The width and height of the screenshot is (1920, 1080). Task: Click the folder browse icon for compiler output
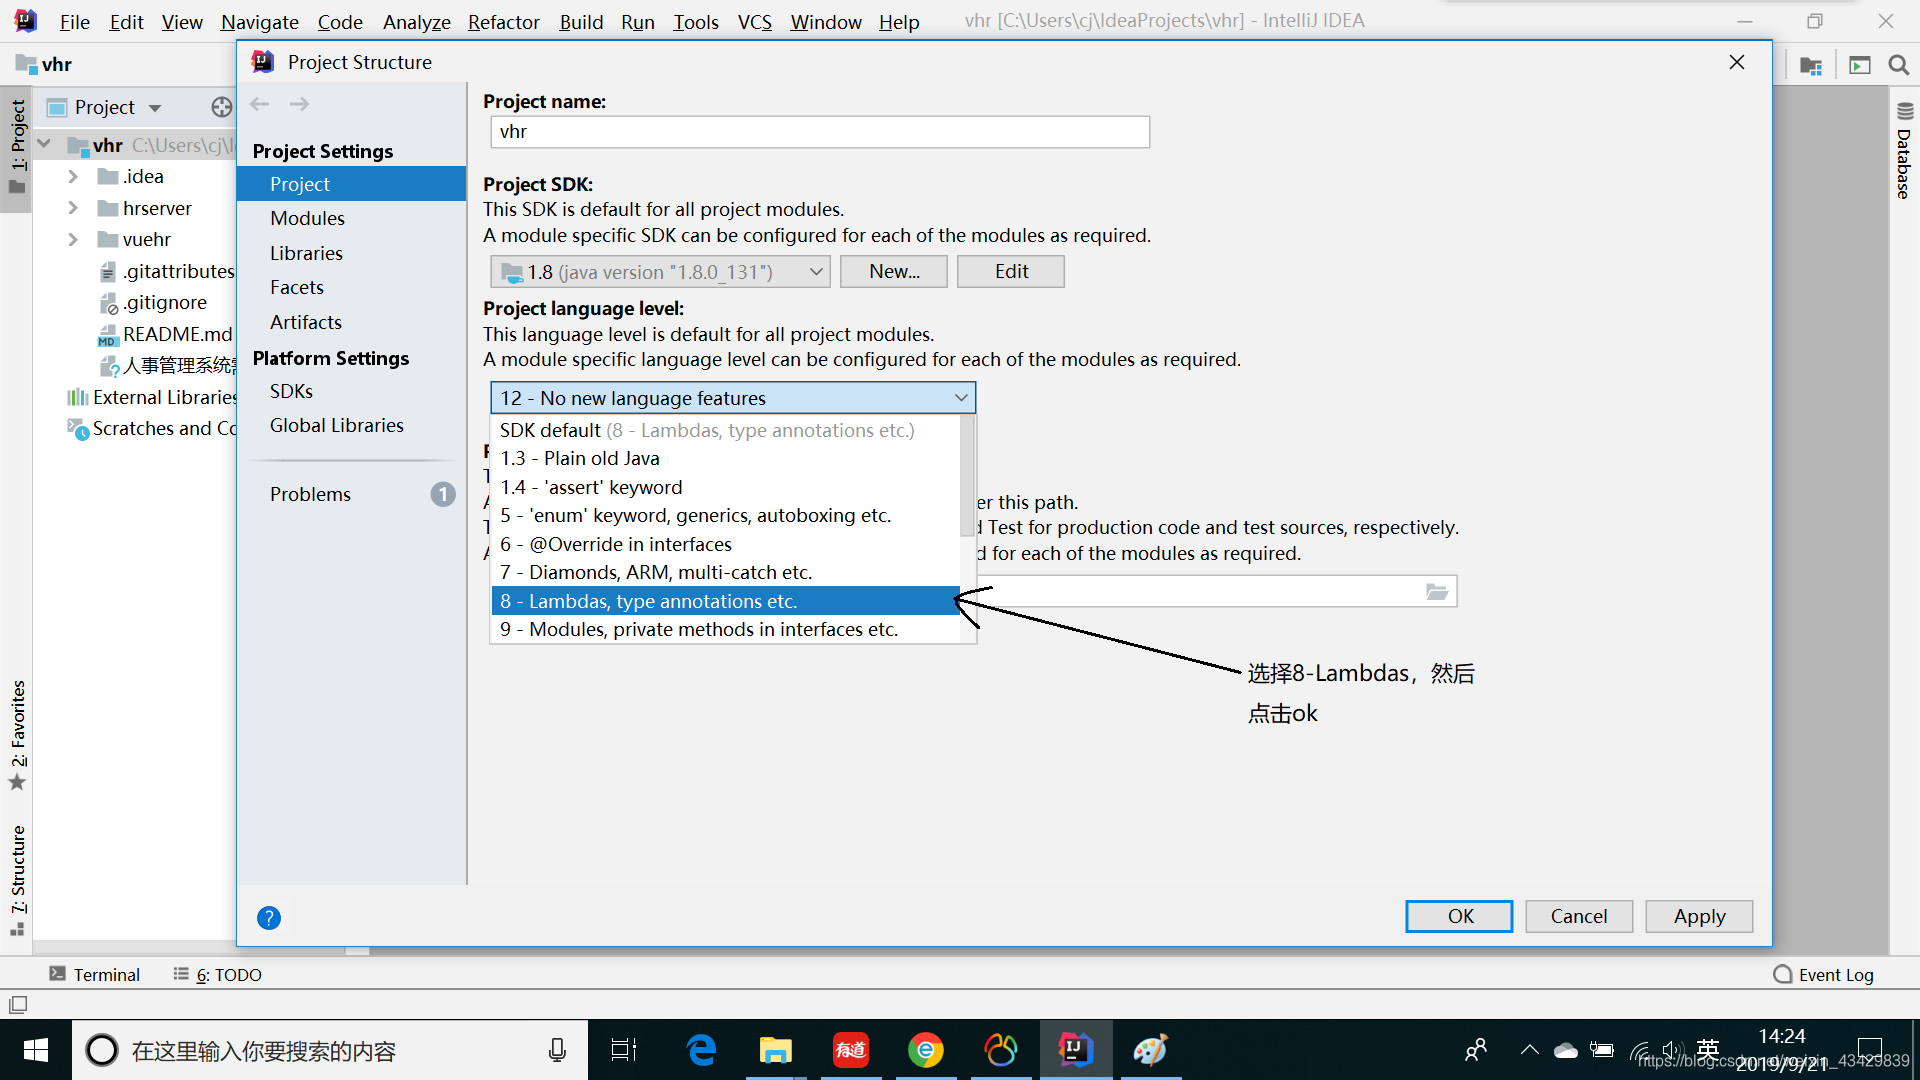tap(1436, 592)
